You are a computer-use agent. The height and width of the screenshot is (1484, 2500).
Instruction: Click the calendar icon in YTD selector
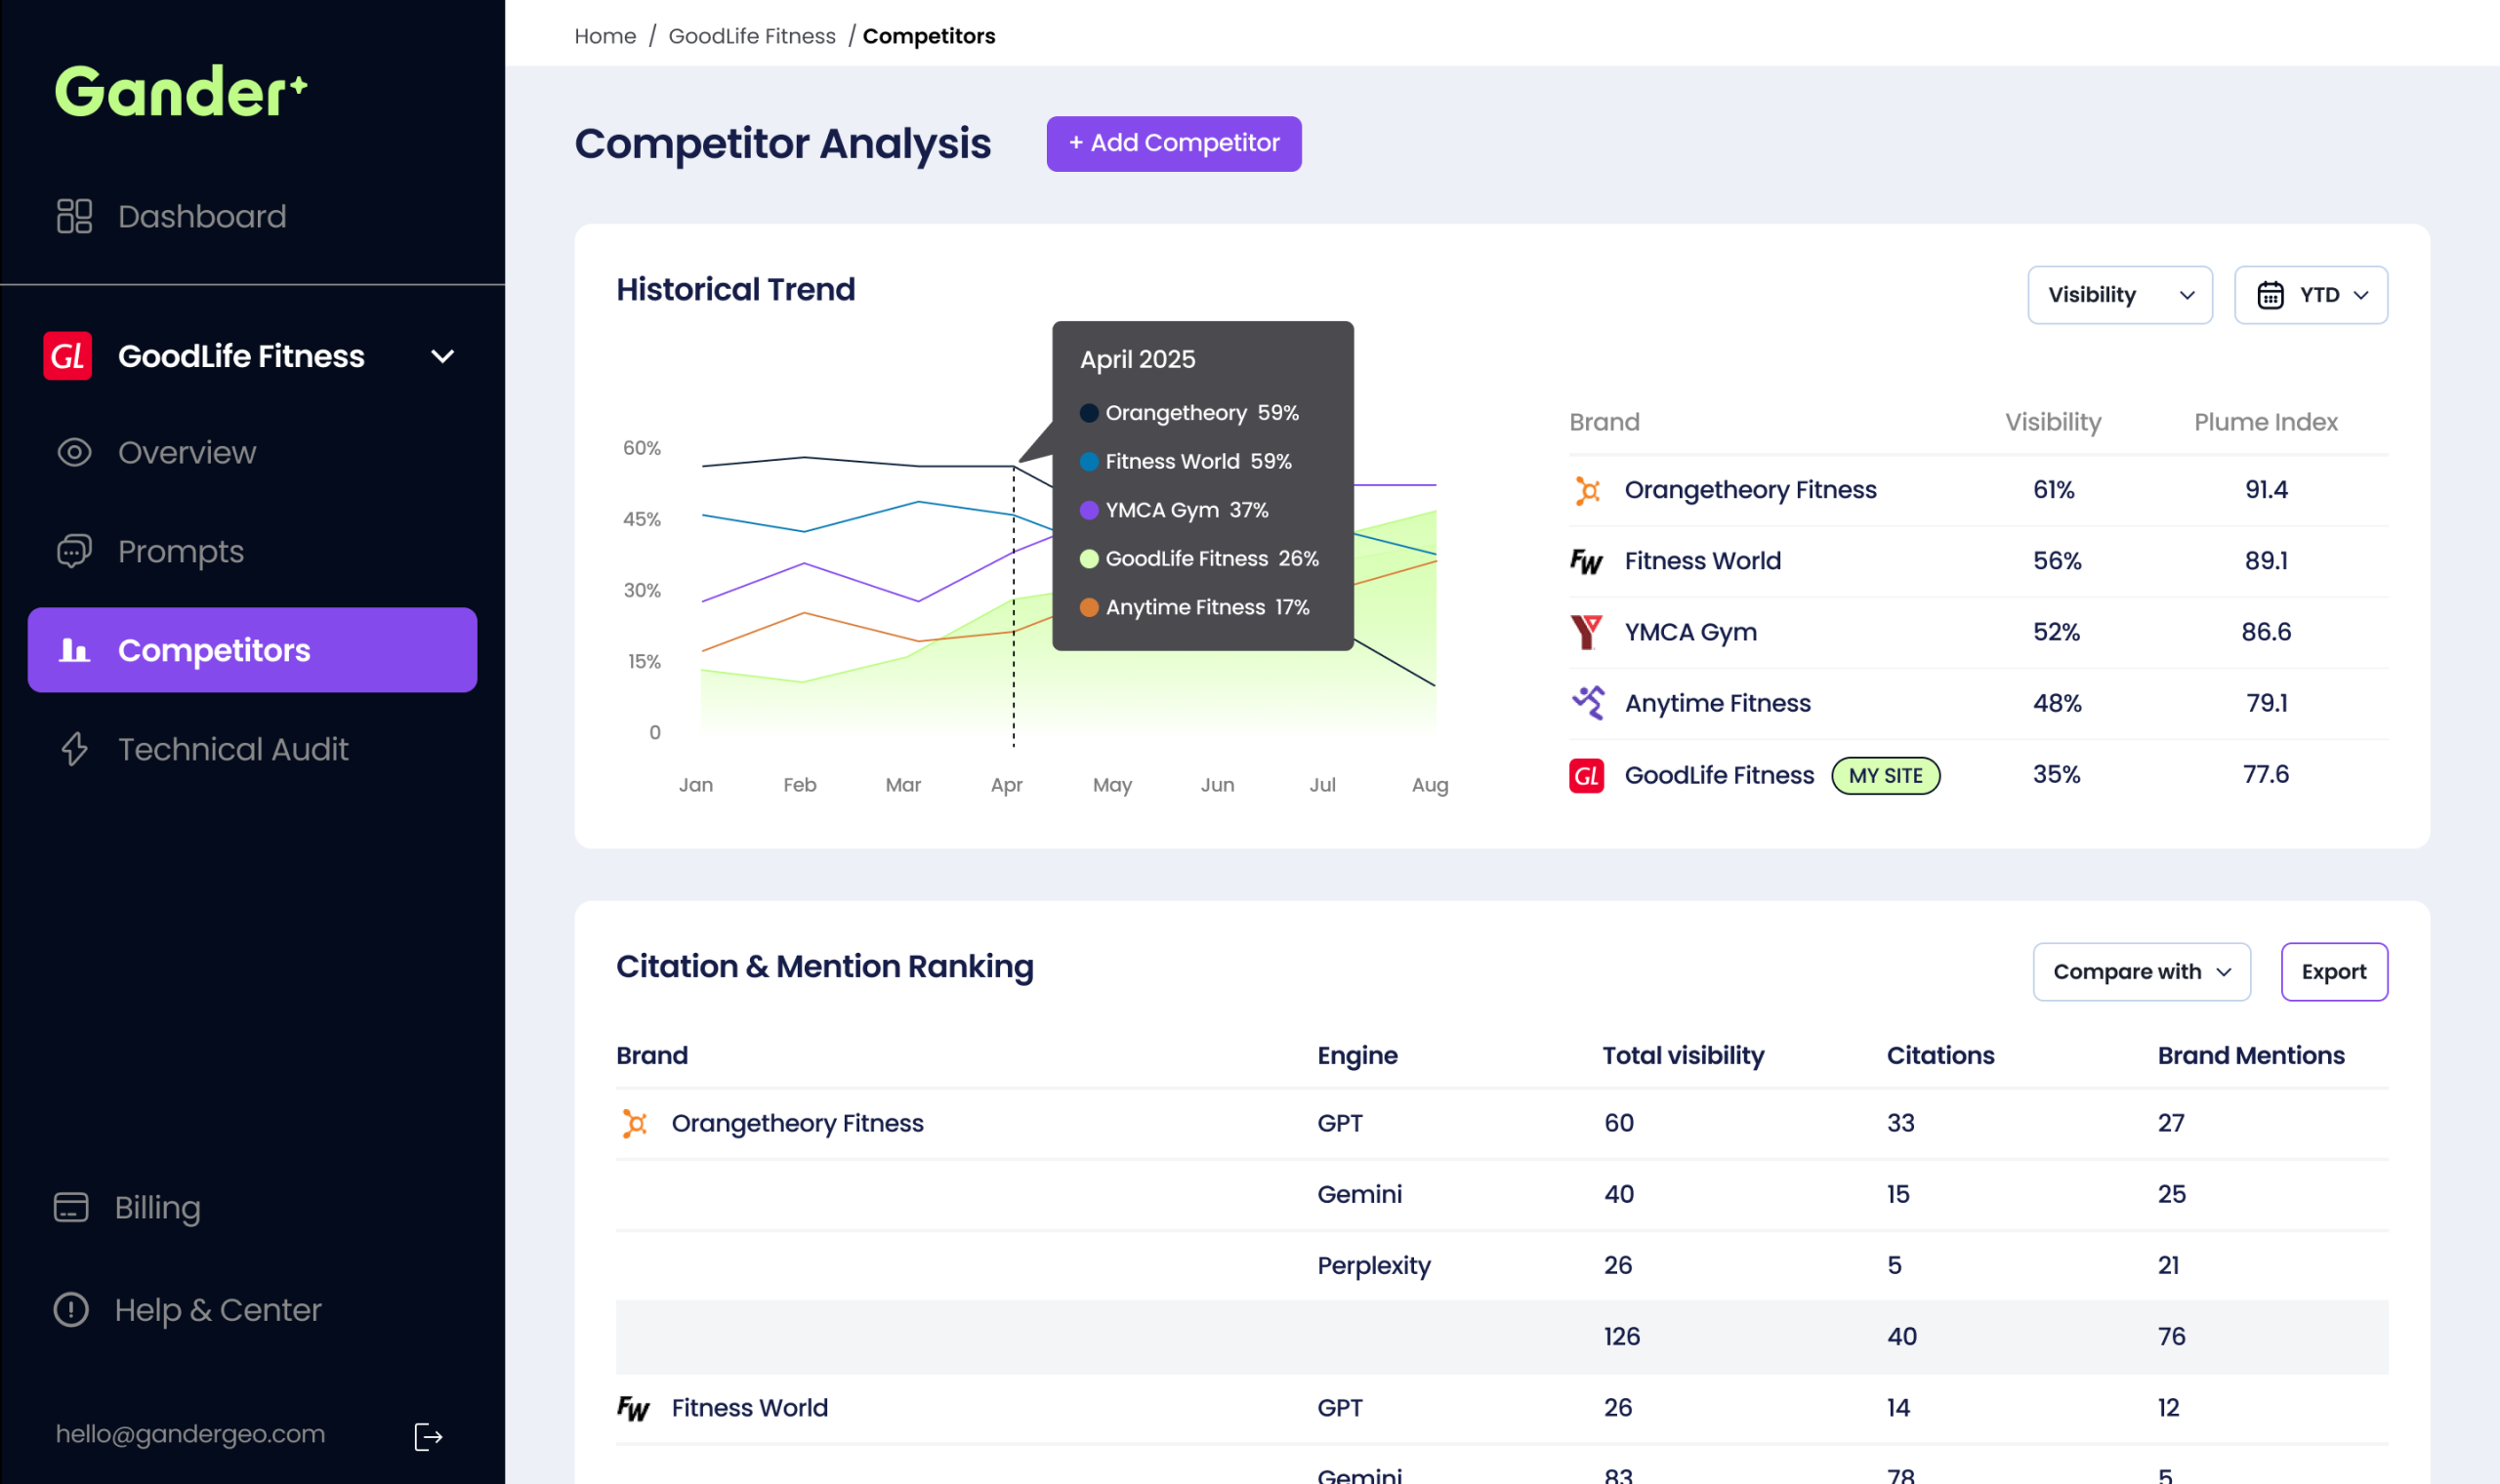(2270, 295)
